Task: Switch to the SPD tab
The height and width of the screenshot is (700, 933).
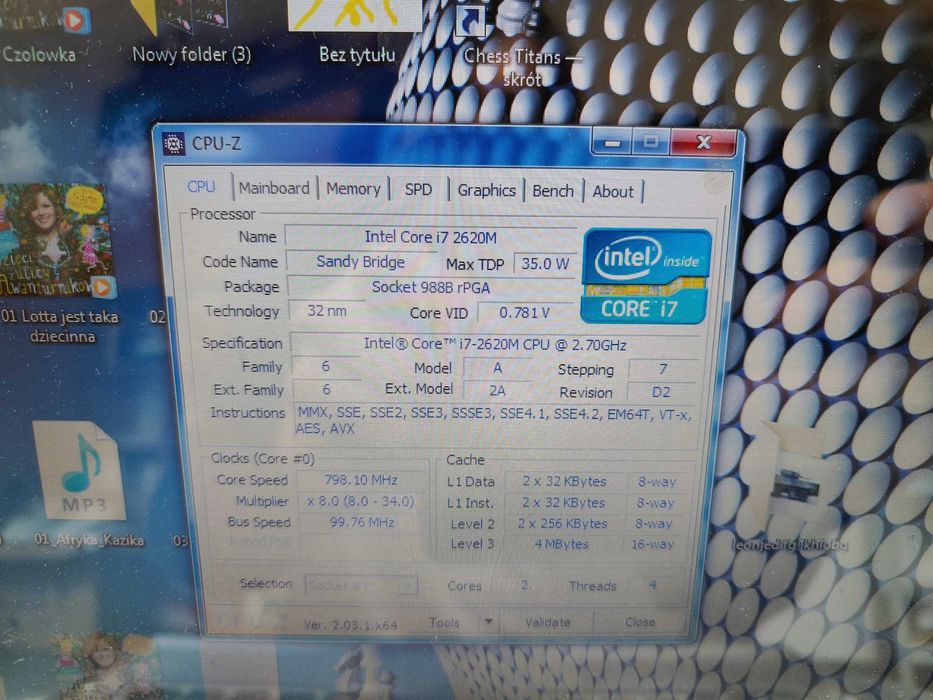Action: (418, 190)
